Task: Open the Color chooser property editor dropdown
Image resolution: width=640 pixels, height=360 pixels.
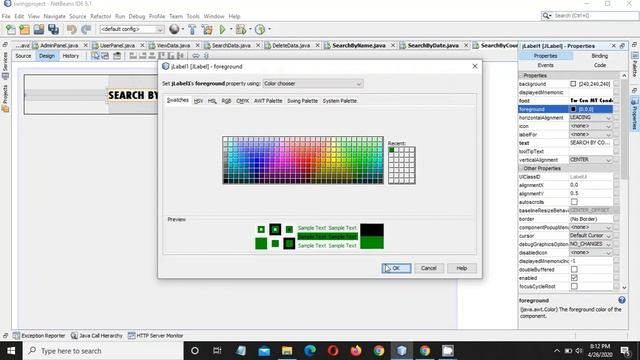Action: (313, 84)
